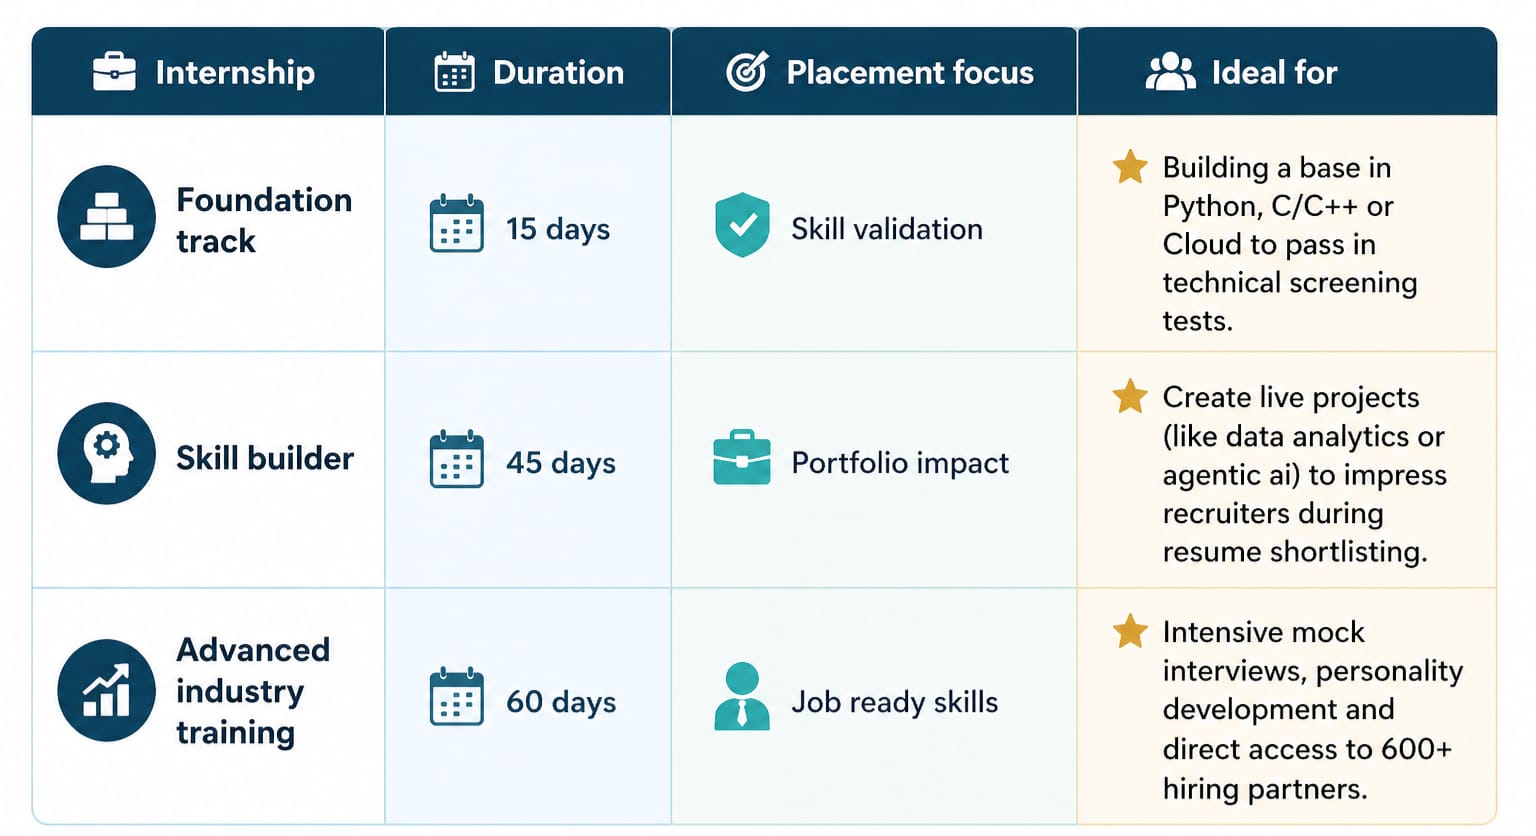Click the shield checkmark icon for Skill validation
1536x836 pixels.
tap(742, 225)
